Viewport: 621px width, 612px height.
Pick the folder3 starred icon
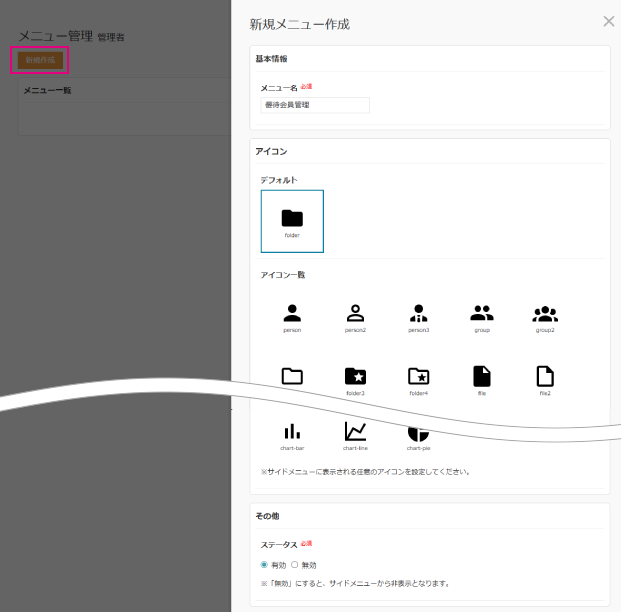[x=355, y=376]
